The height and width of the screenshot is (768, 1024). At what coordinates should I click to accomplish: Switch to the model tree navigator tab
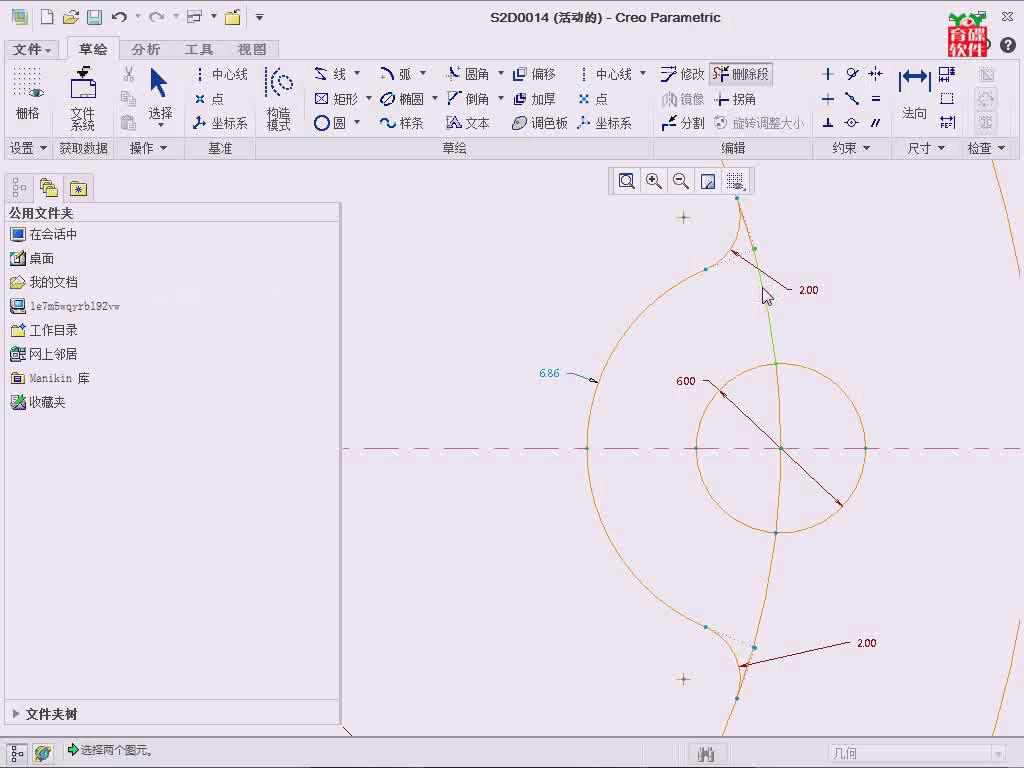click(19, 188)
